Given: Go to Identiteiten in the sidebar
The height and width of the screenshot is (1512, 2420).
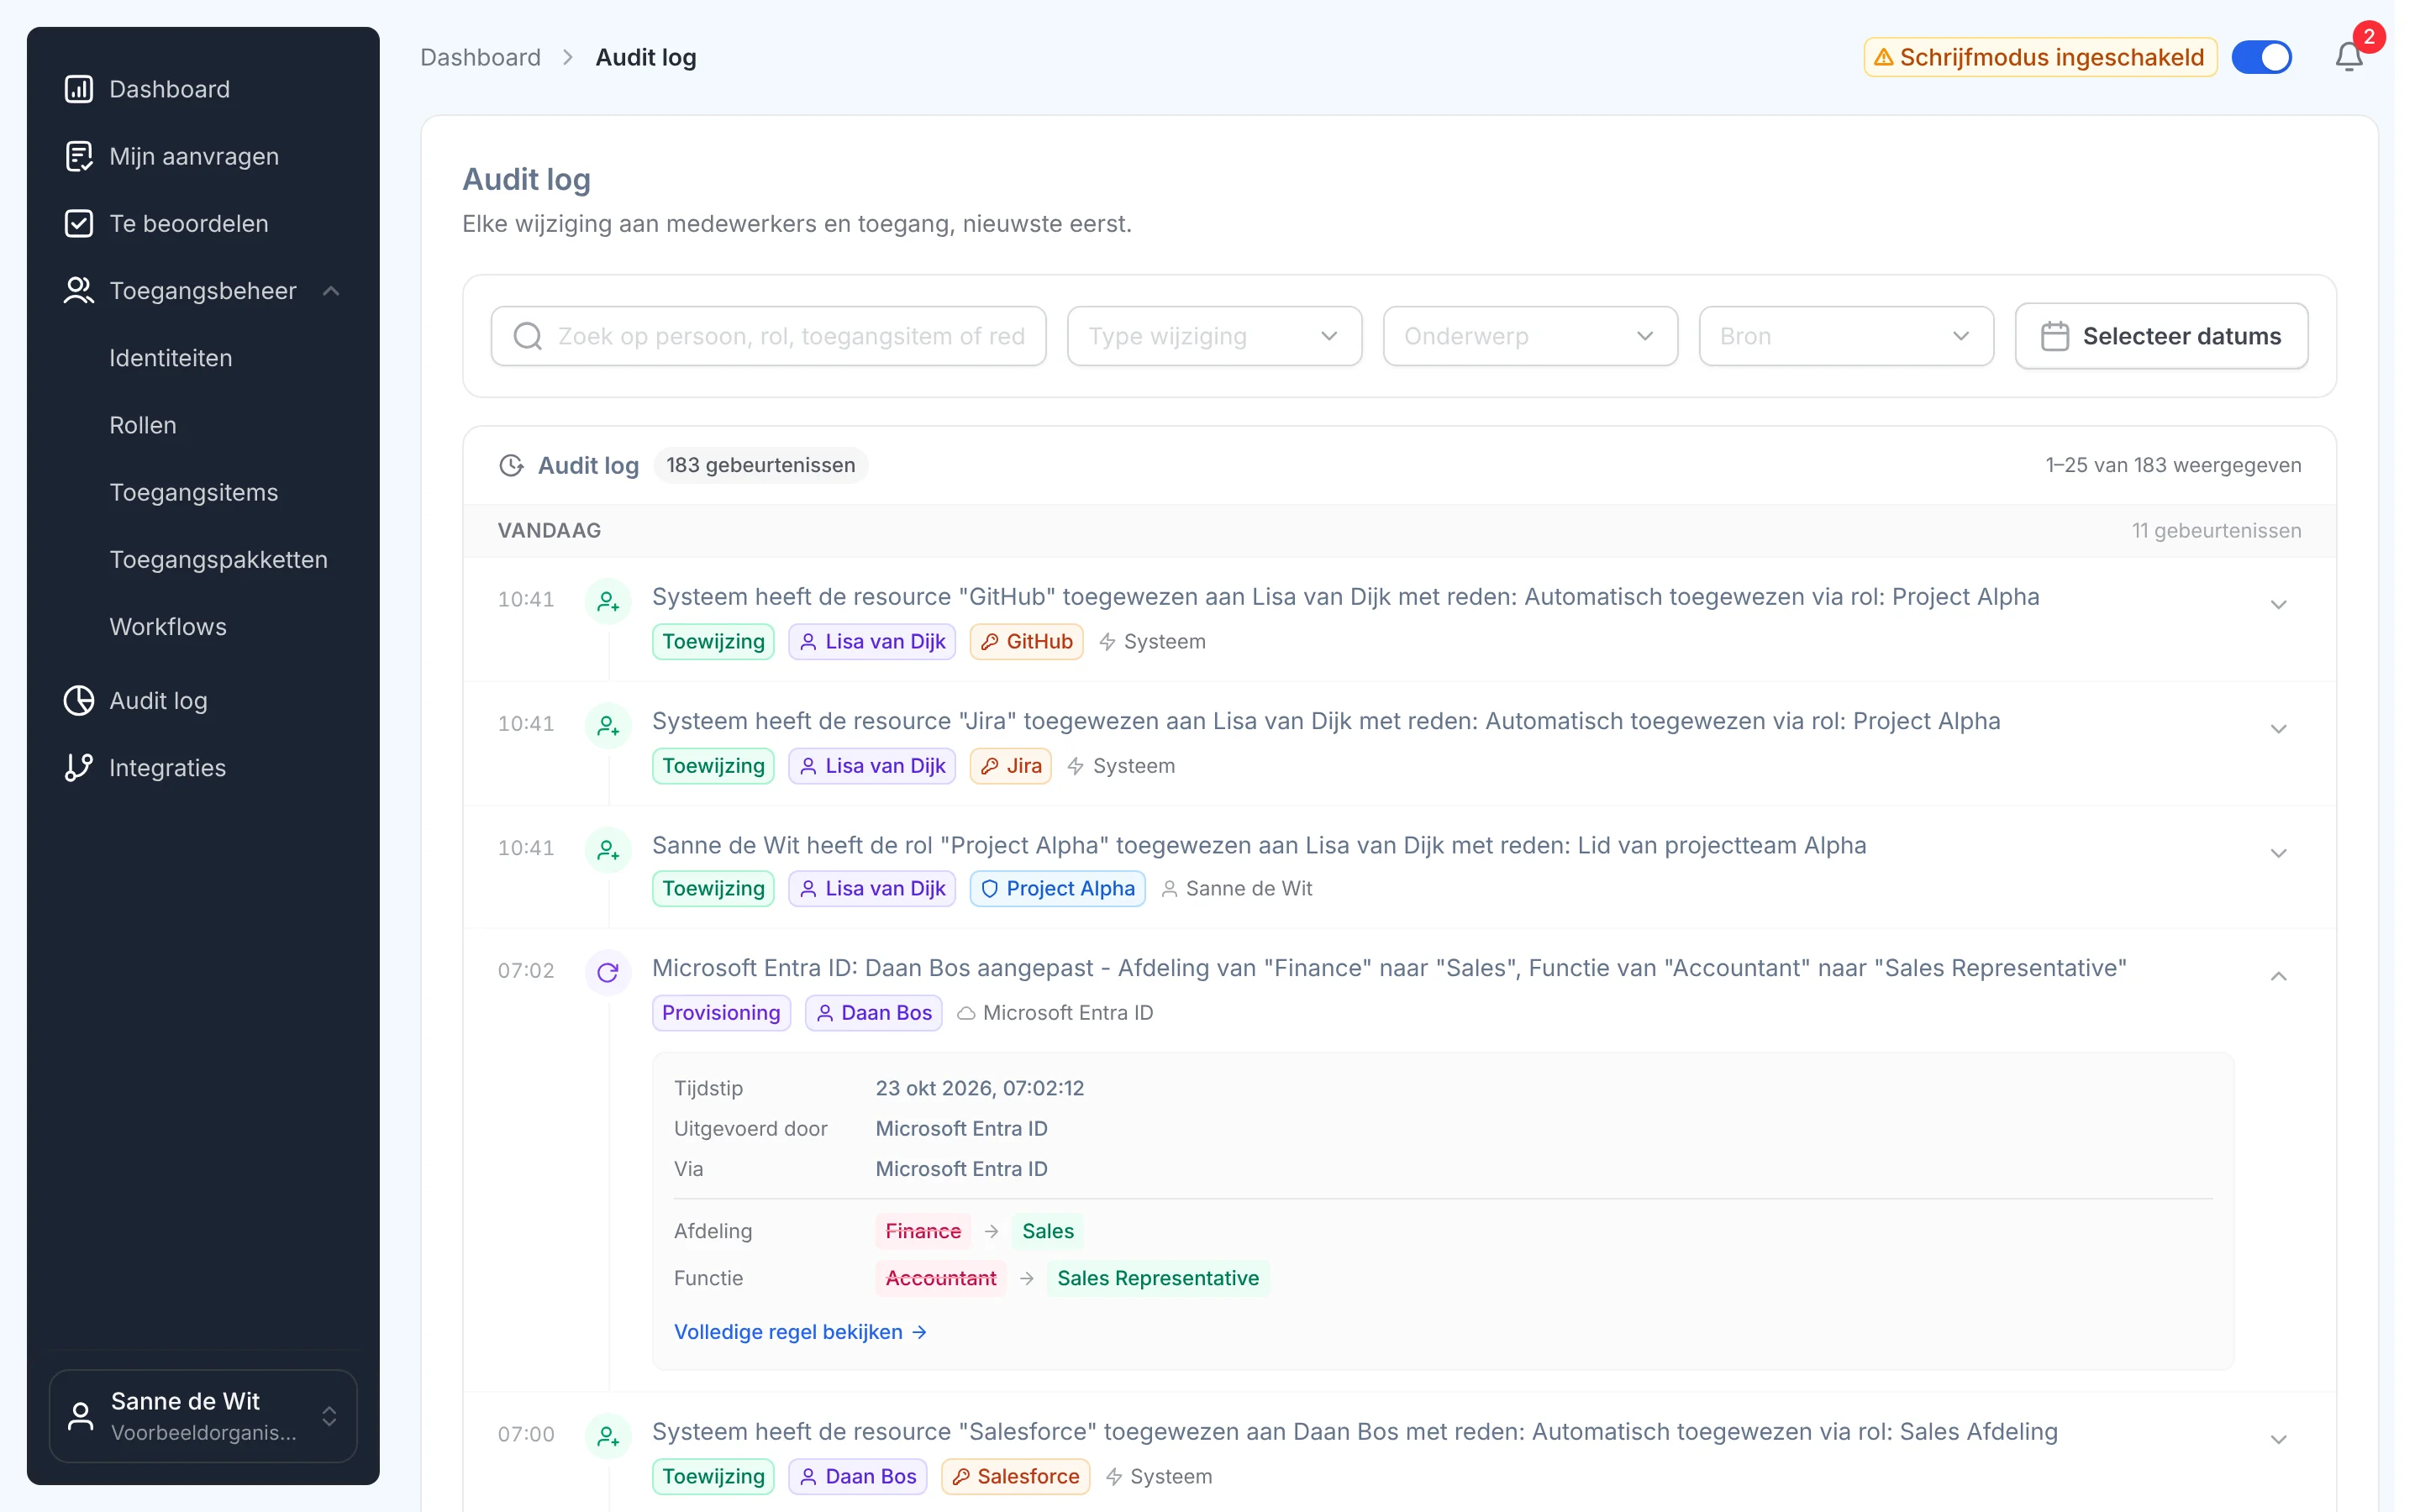Looking at the screenshot, I should point(171,358).
